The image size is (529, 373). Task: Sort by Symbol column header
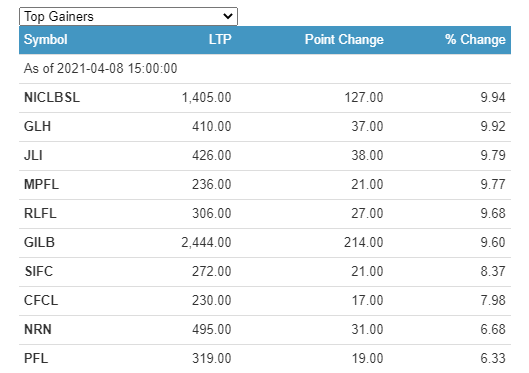tap(46, 39)
